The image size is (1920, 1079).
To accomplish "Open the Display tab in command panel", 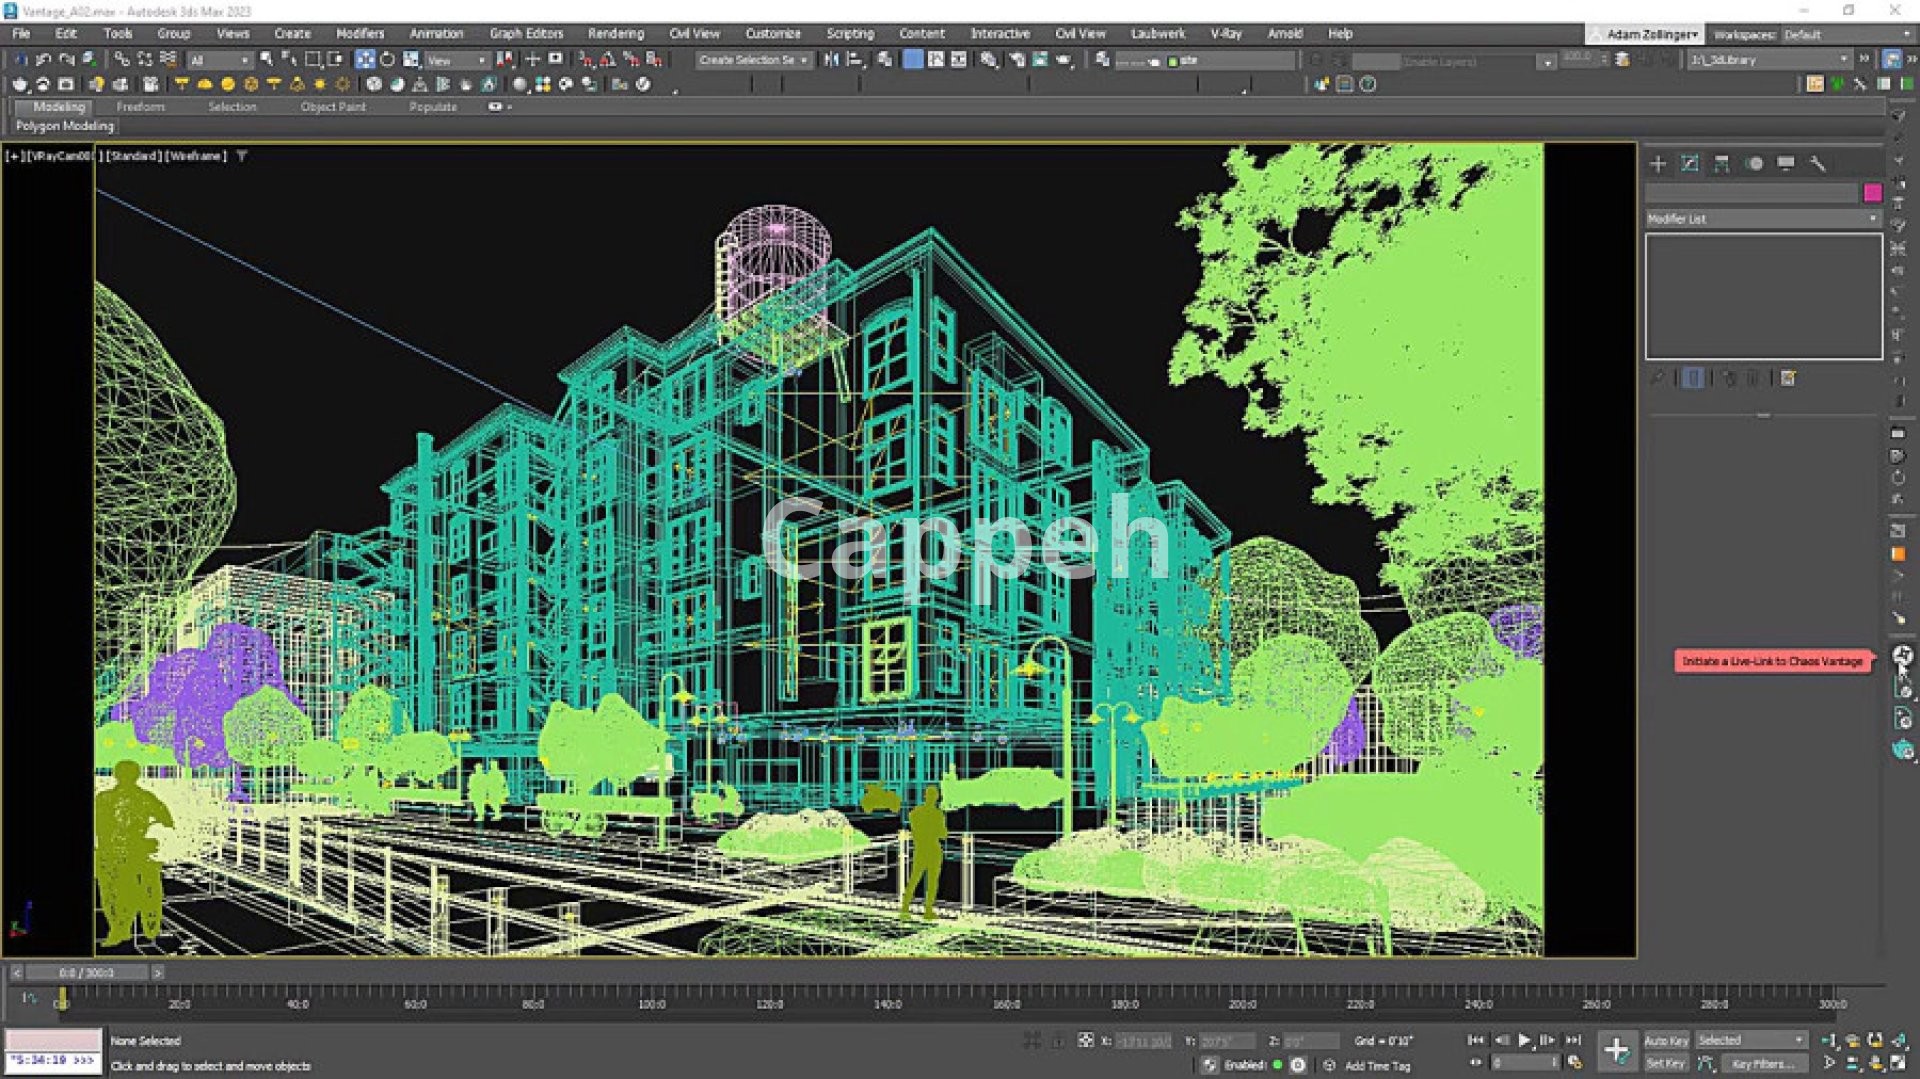I will (x=1786, y=164).
